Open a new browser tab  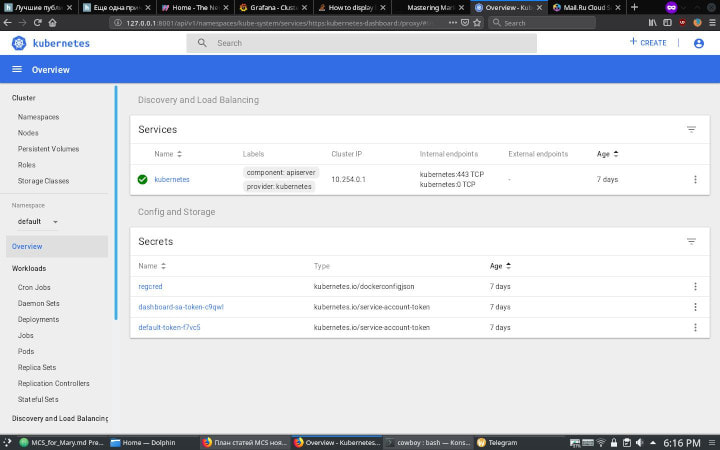click(x=634, y=7)
